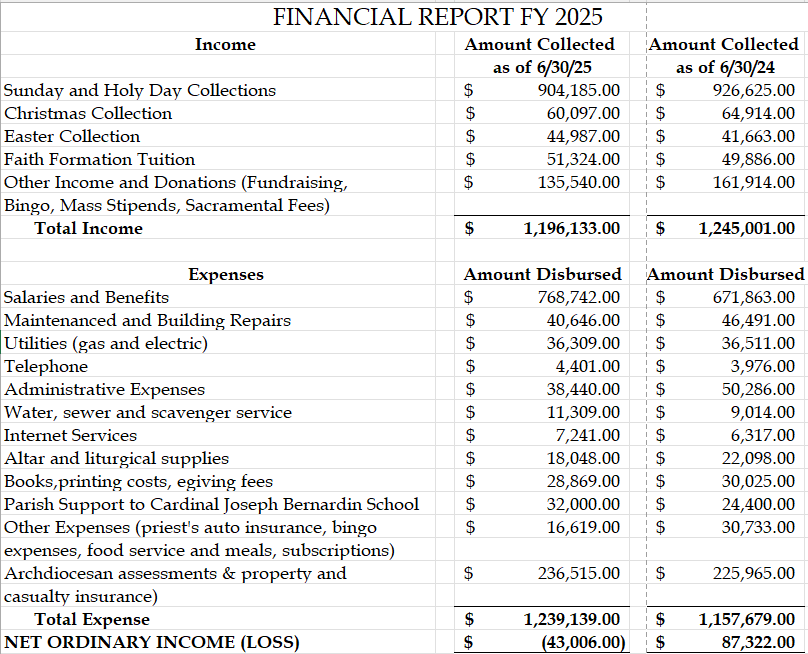The width and height of the screenshot is (808, 654).
Task: Select the Internet Services label cell
Action: coord(70,435)
